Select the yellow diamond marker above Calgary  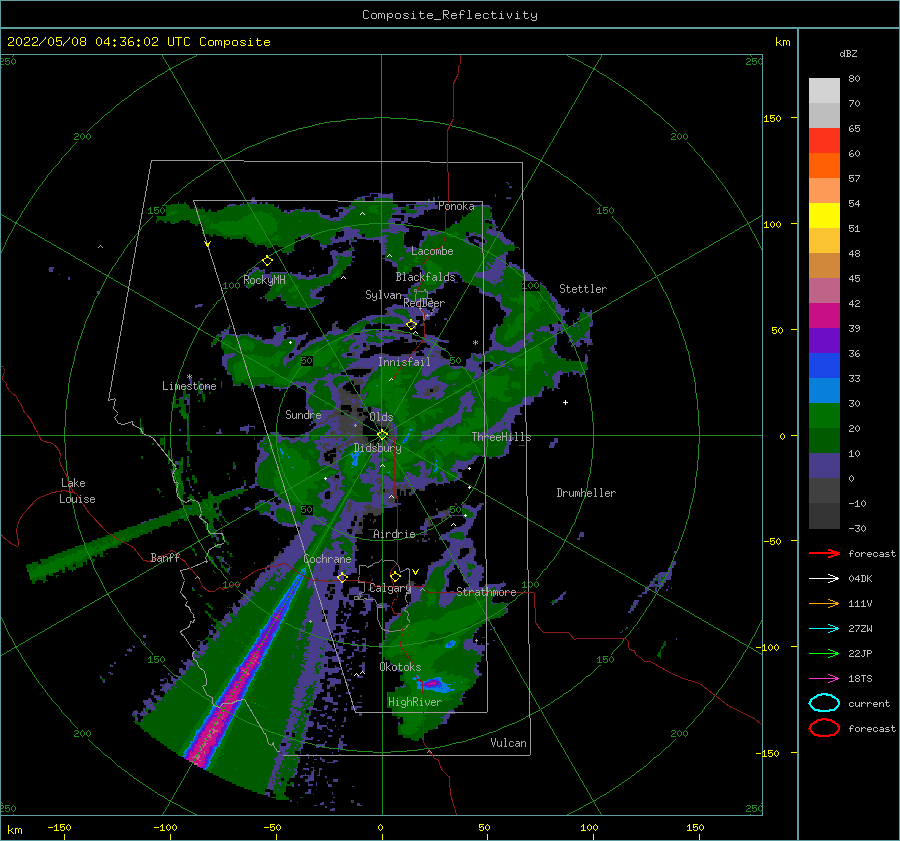[x=395, y=576]
